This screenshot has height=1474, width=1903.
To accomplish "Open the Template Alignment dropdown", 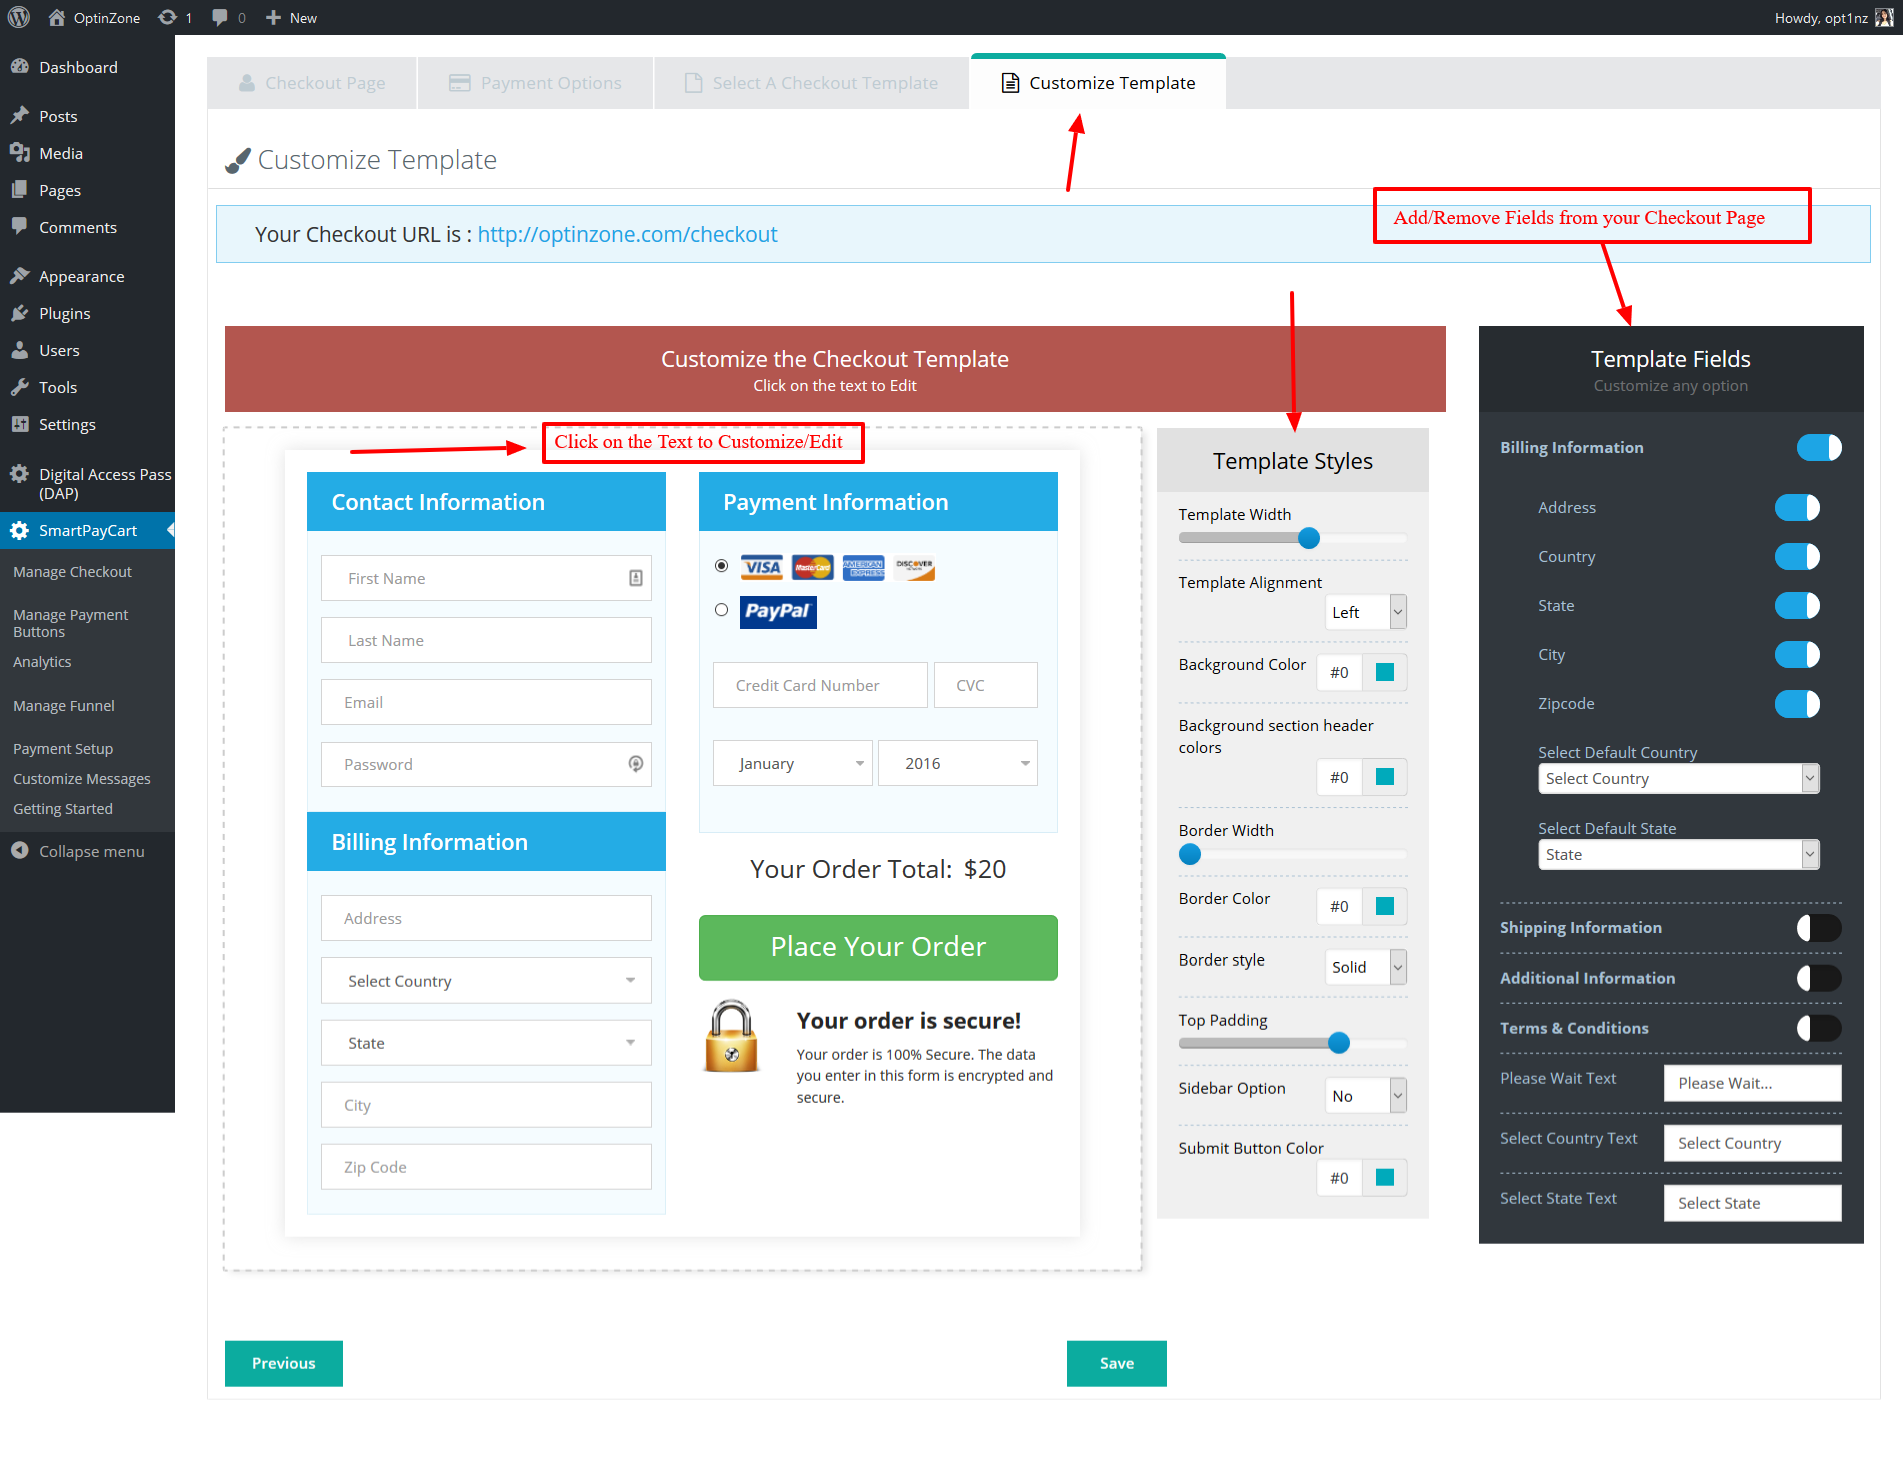I will pos(1365,612).
